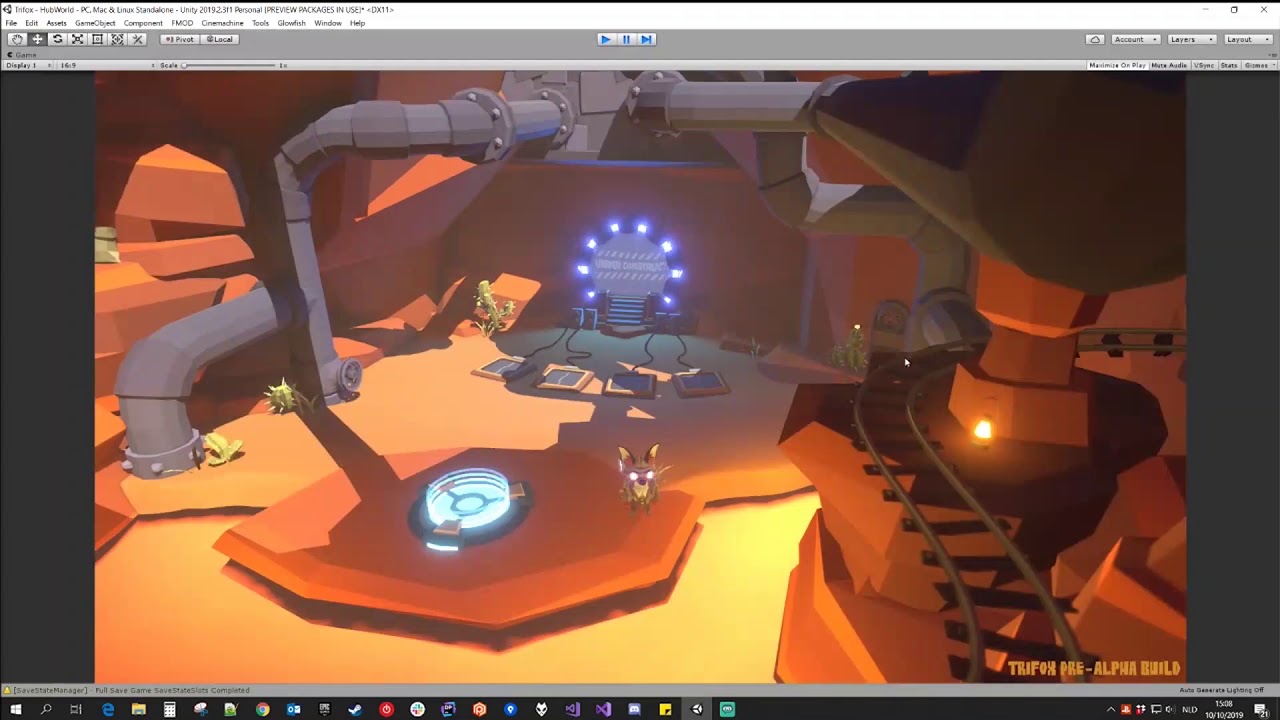
Task: Open the calculator from taskbar
Action: [169, 709]
